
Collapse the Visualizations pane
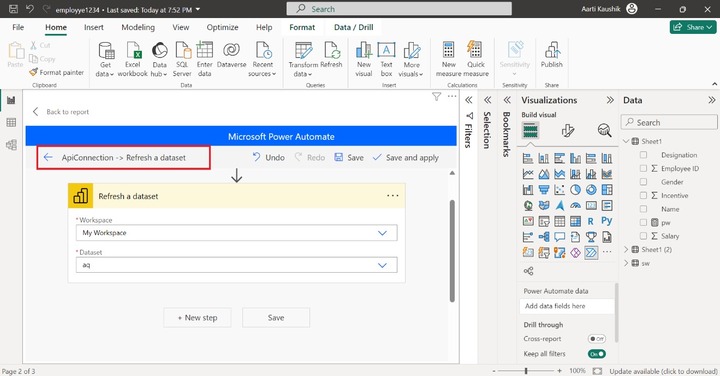point(610,100)
